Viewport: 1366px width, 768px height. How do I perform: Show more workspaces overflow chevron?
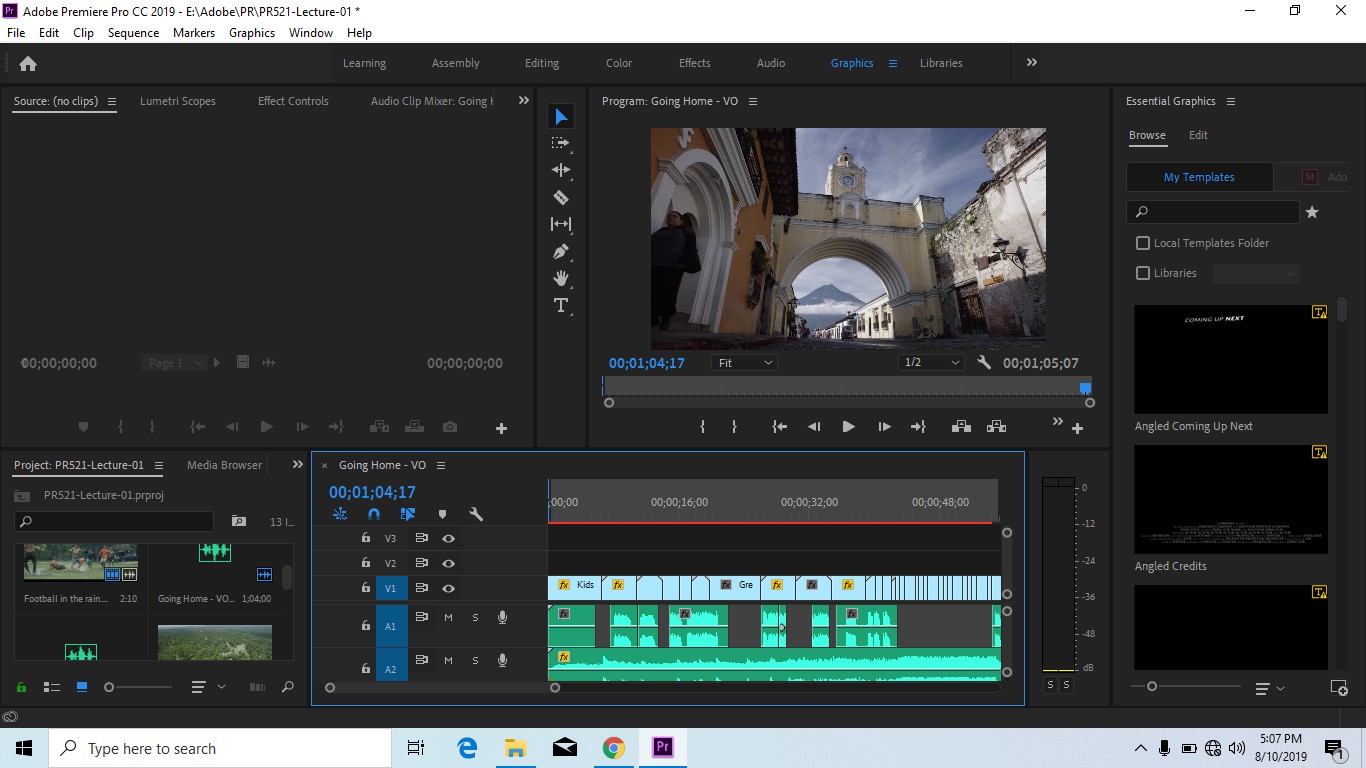(x=1031, y=62)
